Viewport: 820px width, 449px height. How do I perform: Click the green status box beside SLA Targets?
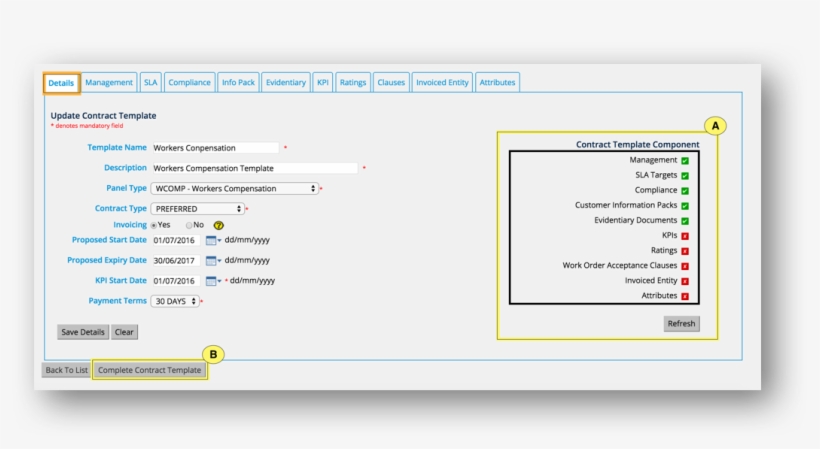pos(685,175)
